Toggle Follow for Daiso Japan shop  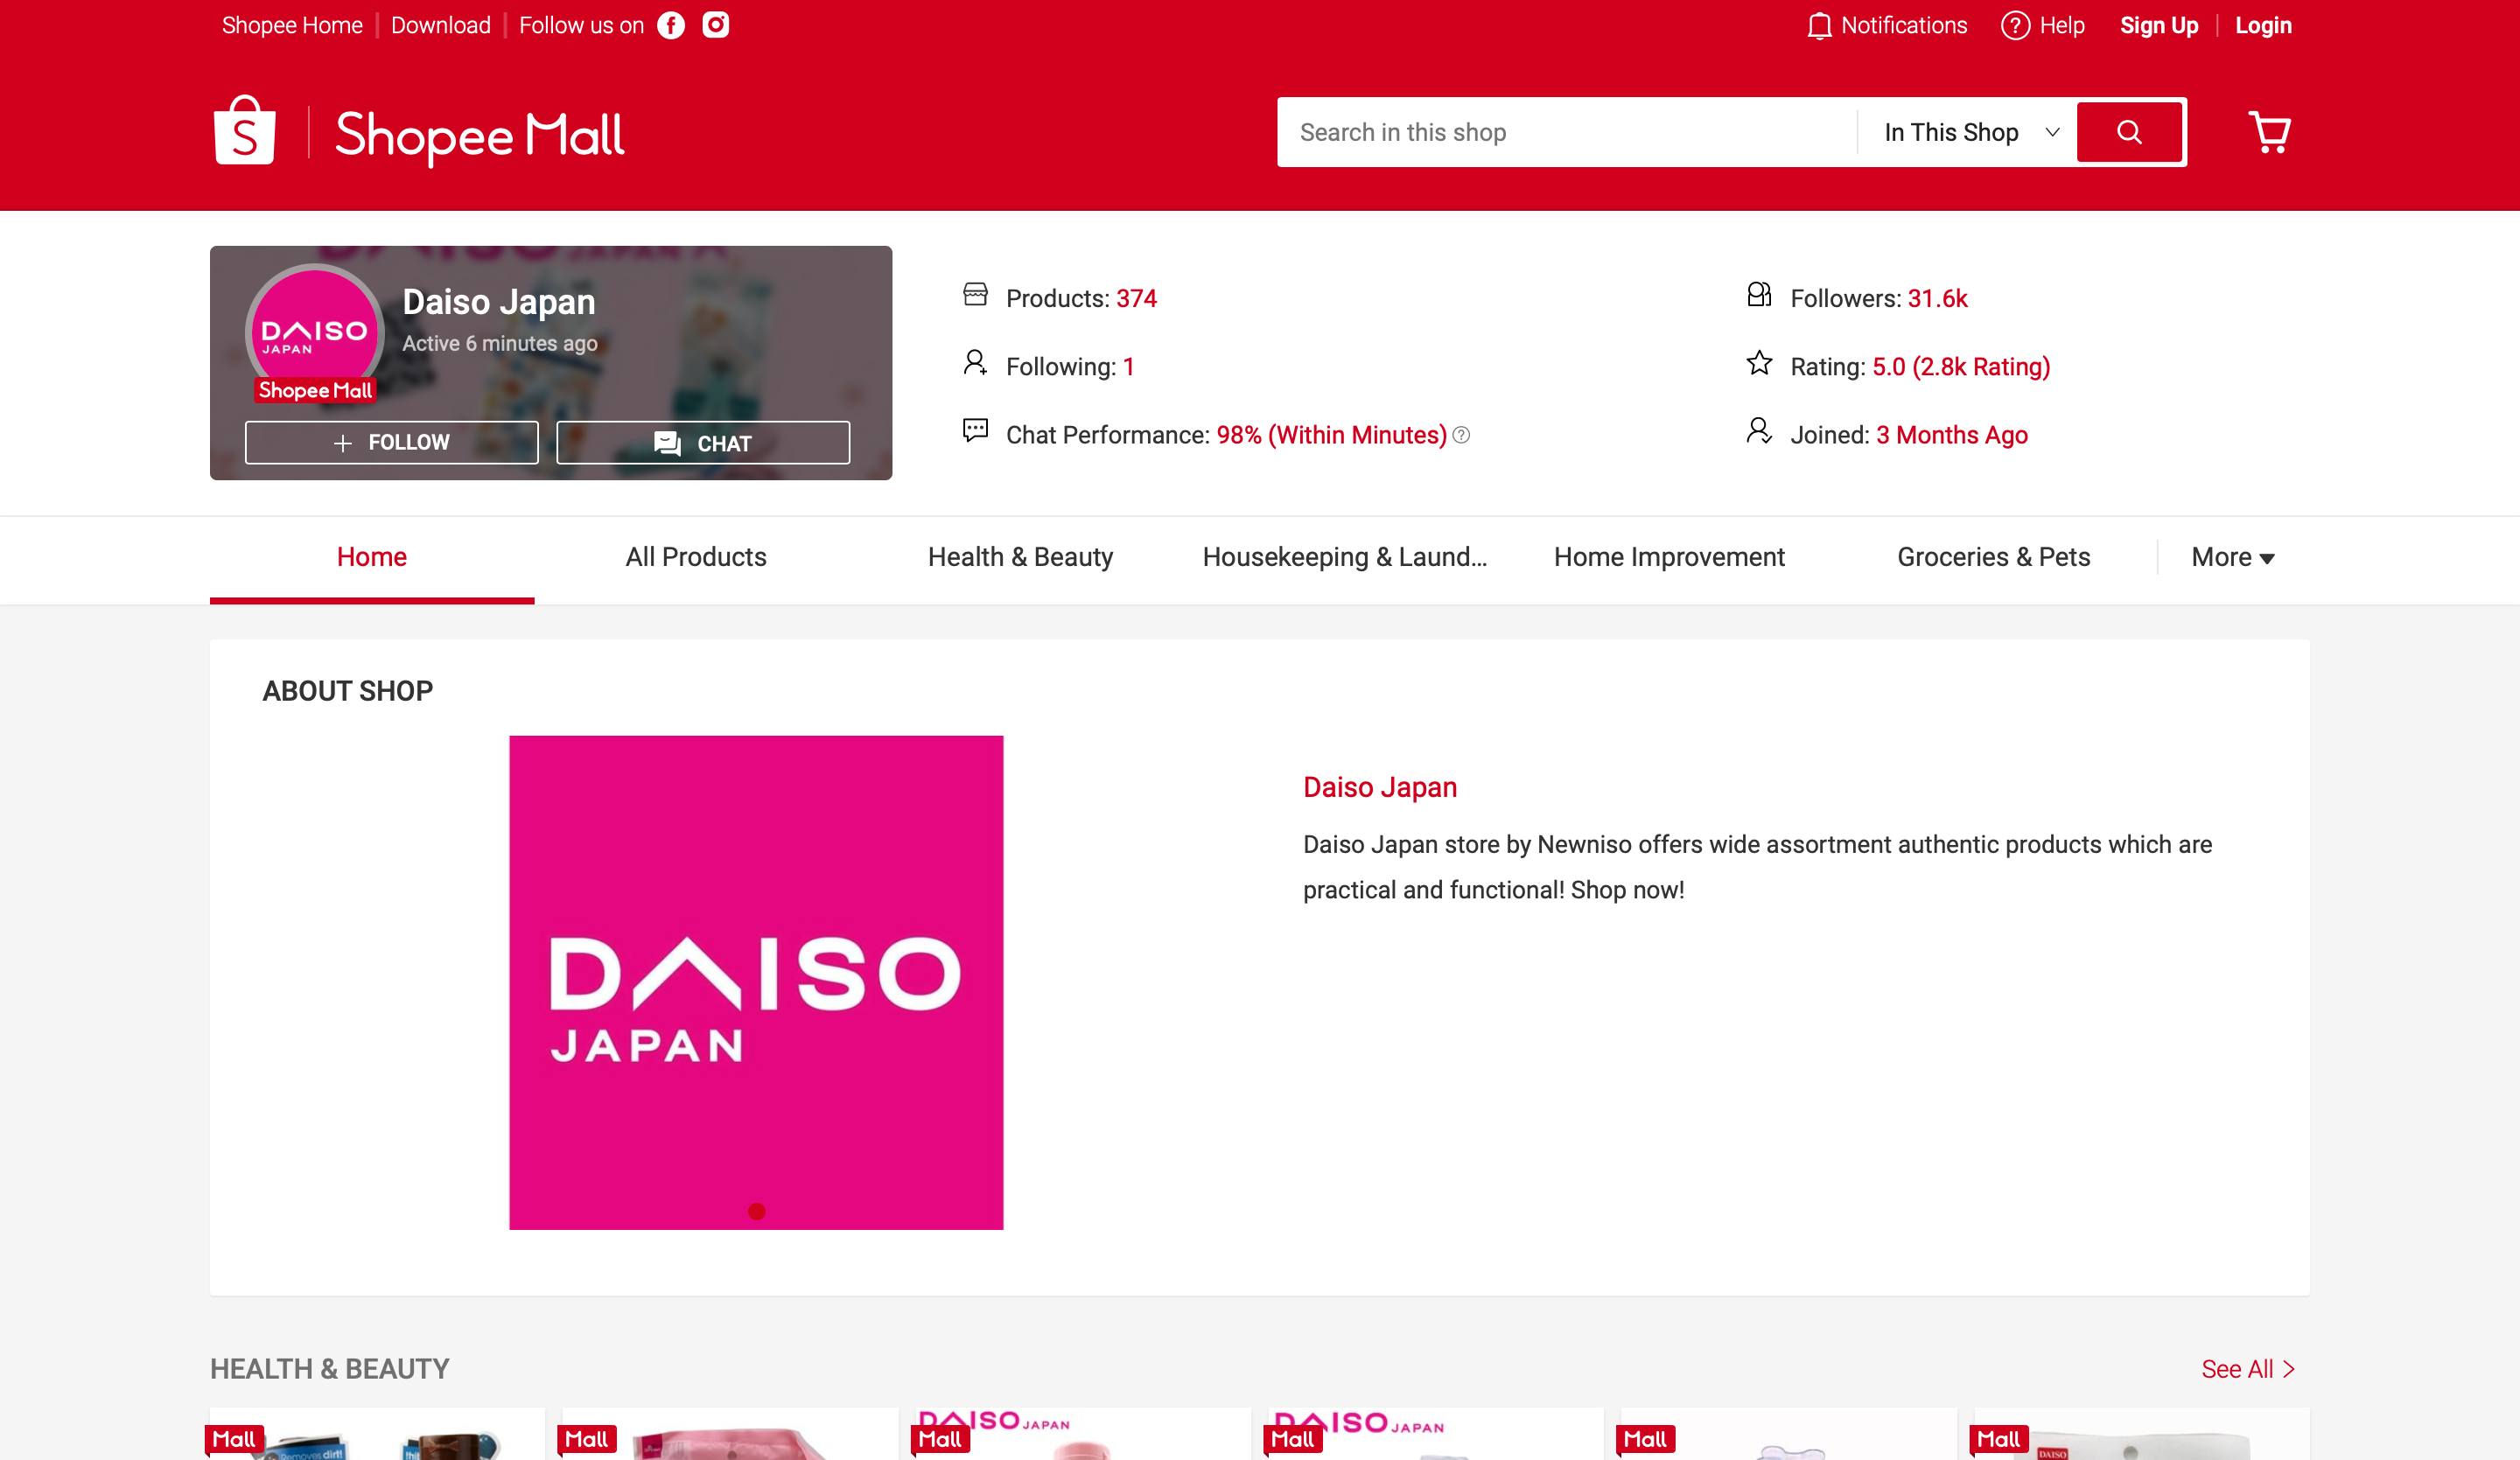tap(391, 442)
